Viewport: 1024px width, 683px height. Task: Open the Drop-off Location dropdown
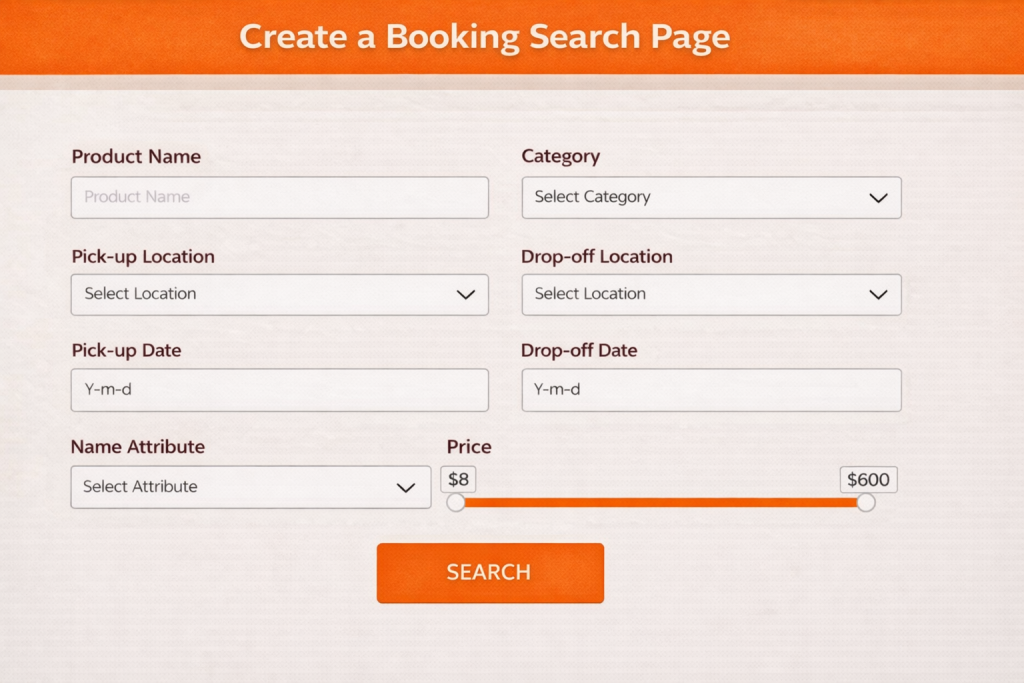point(711,294)
